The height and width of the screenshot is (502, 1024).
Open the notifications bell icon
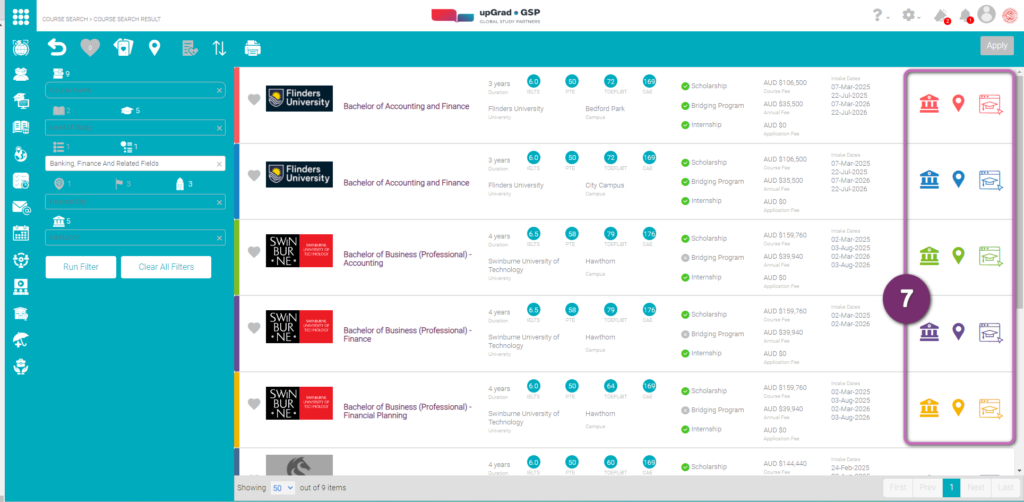tap(965, 15)
